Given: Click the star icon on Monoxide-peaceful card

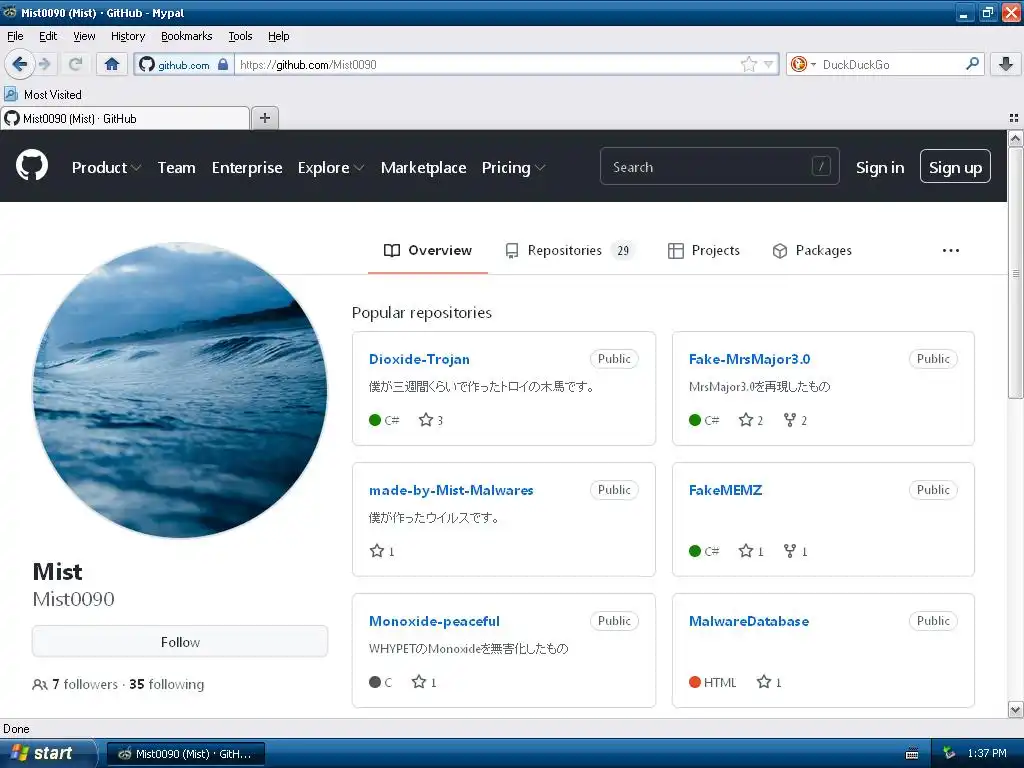Looking at the screenshot, I should coord(419,682).
